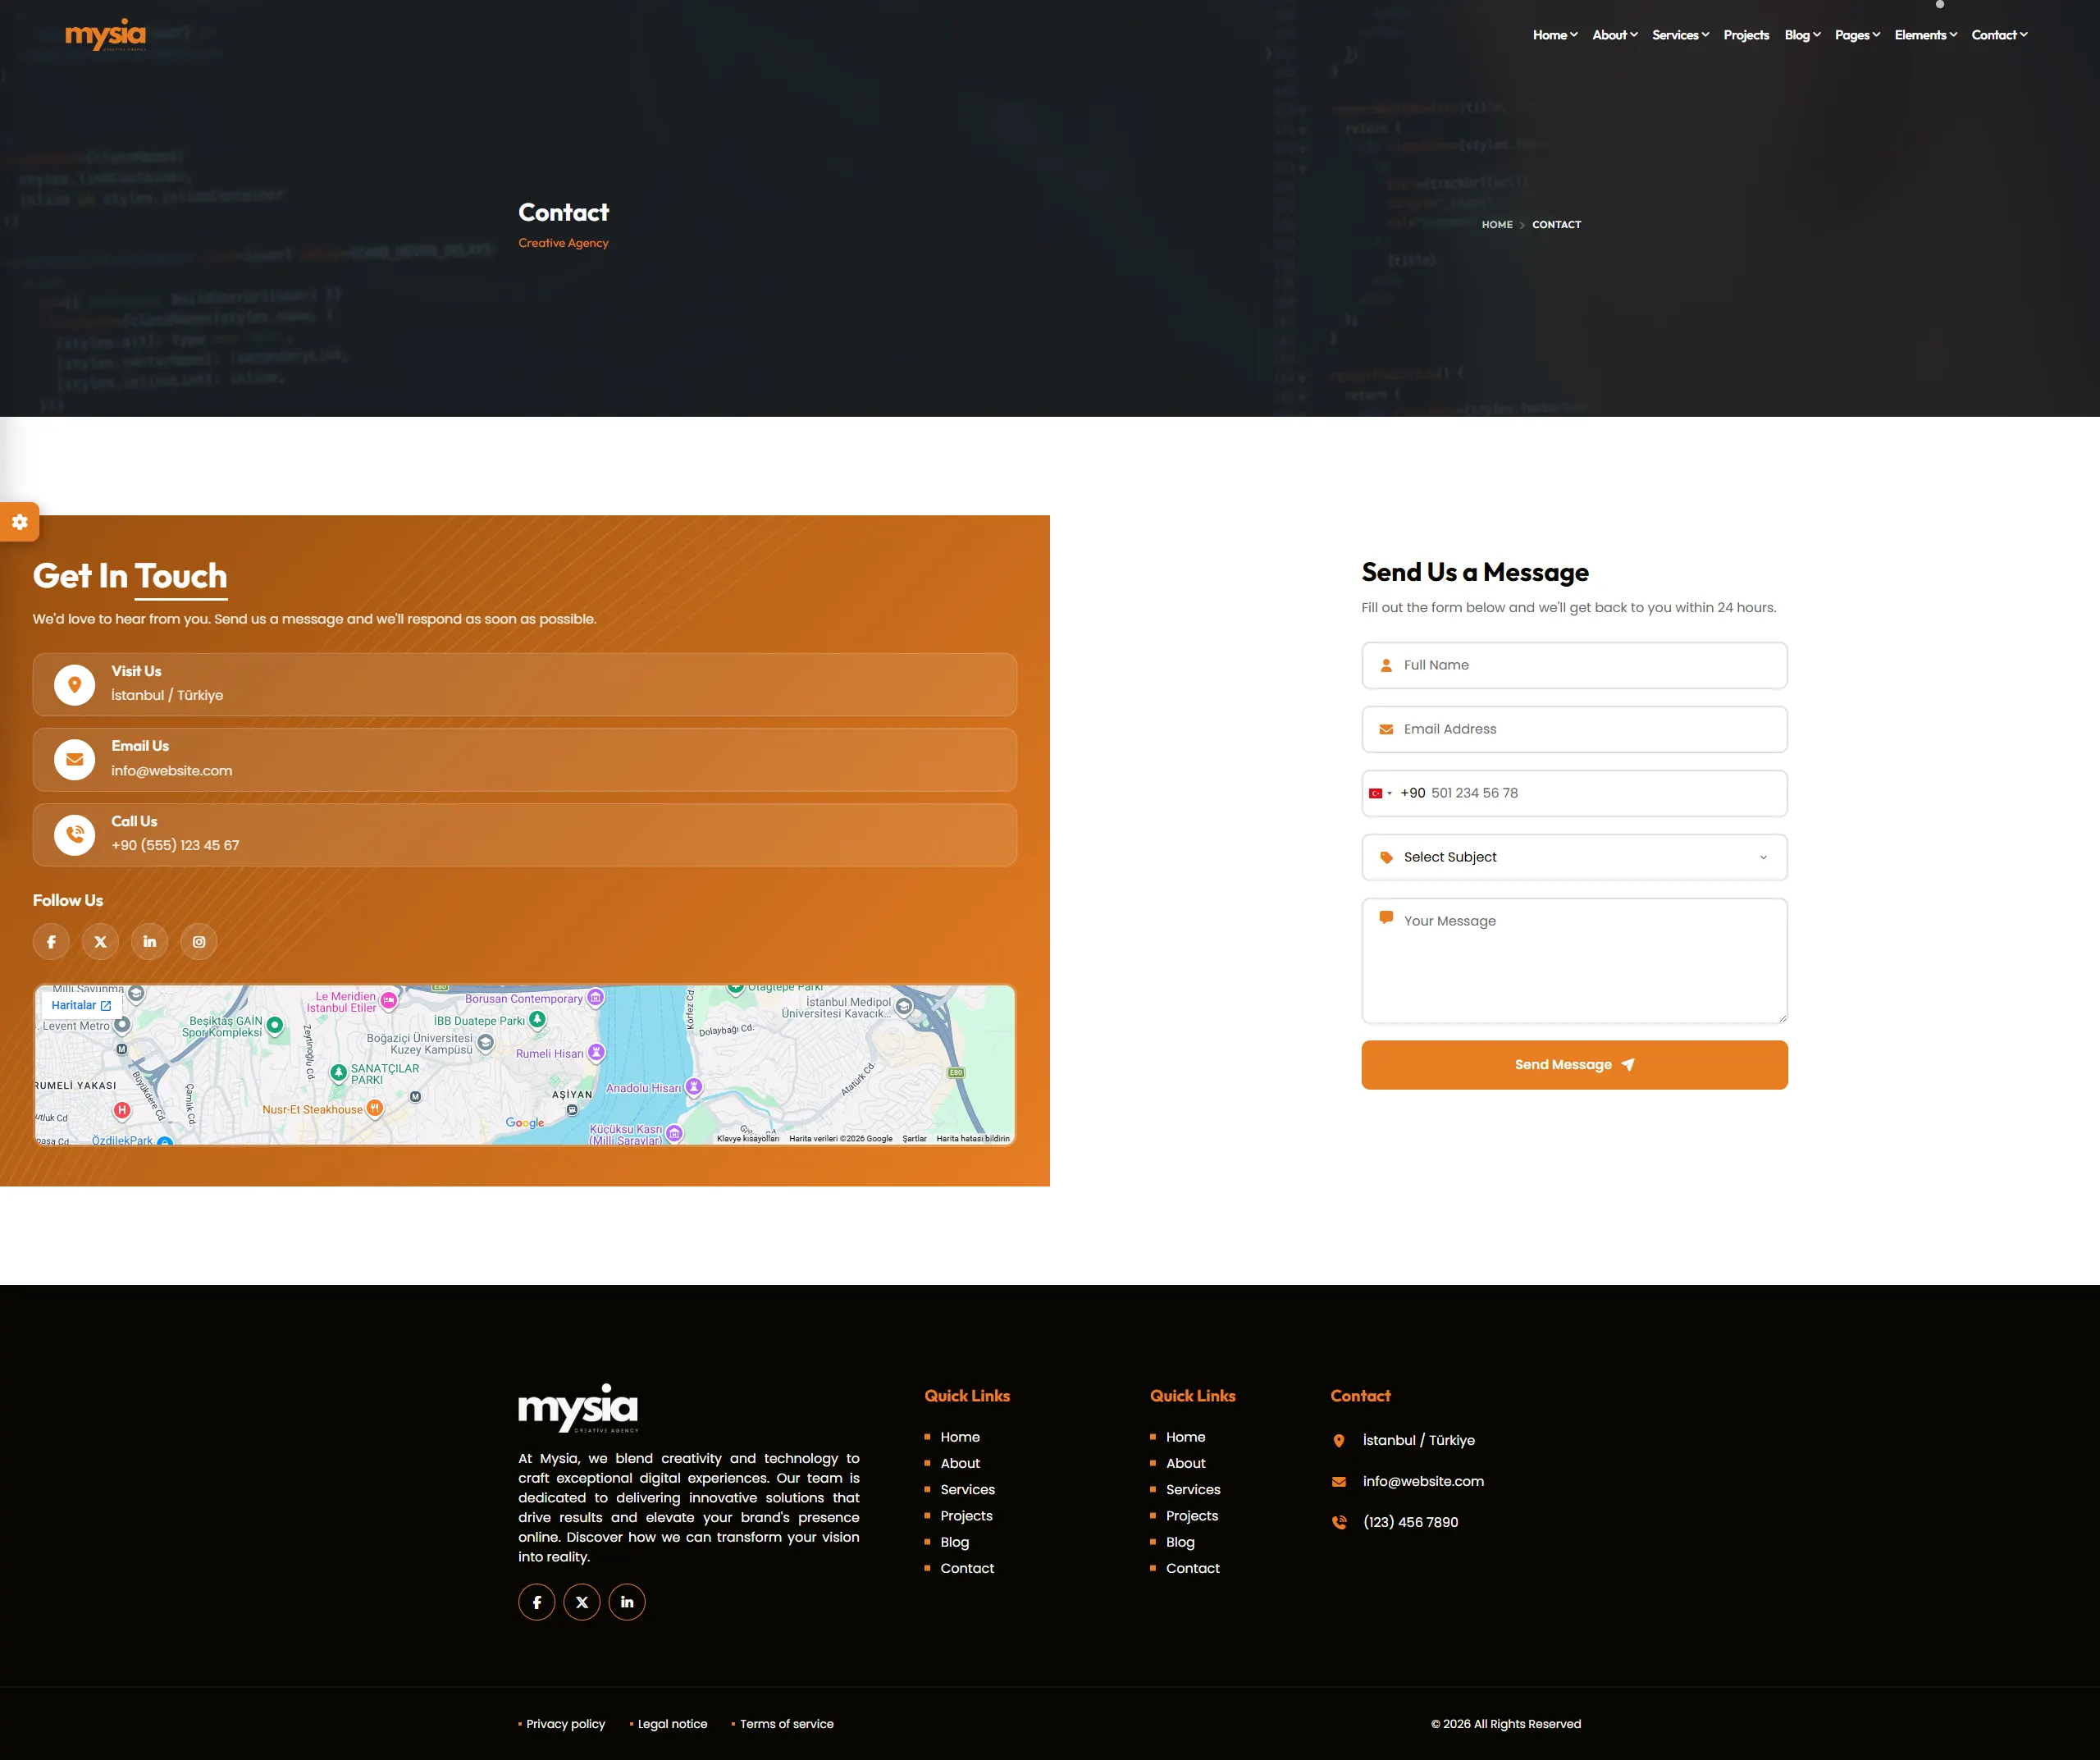Viewport: 2100px width, 1760px height.
Task: Click info@website.com in Email Us card
Action: tap(172, 771)
